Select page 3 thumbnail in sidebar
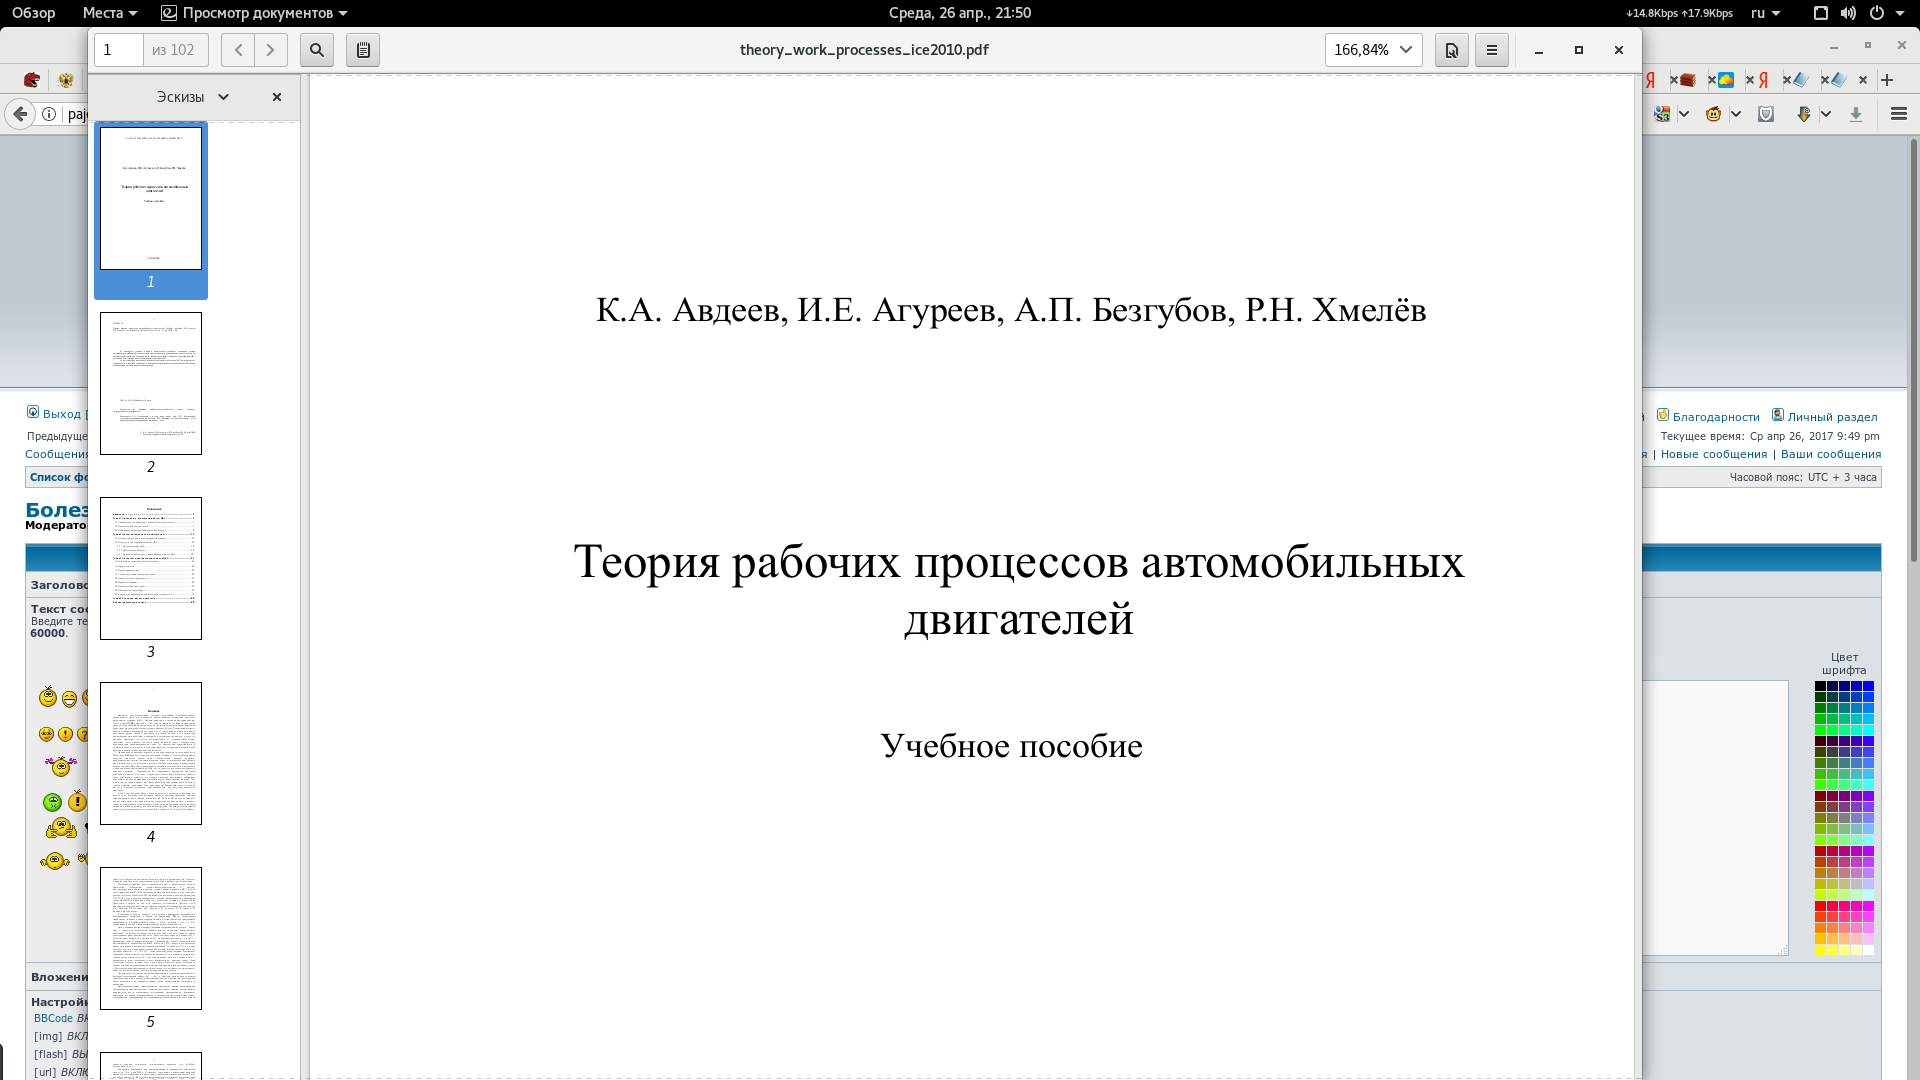This screenshot has width=1920, height=1080. coord(151,569)
